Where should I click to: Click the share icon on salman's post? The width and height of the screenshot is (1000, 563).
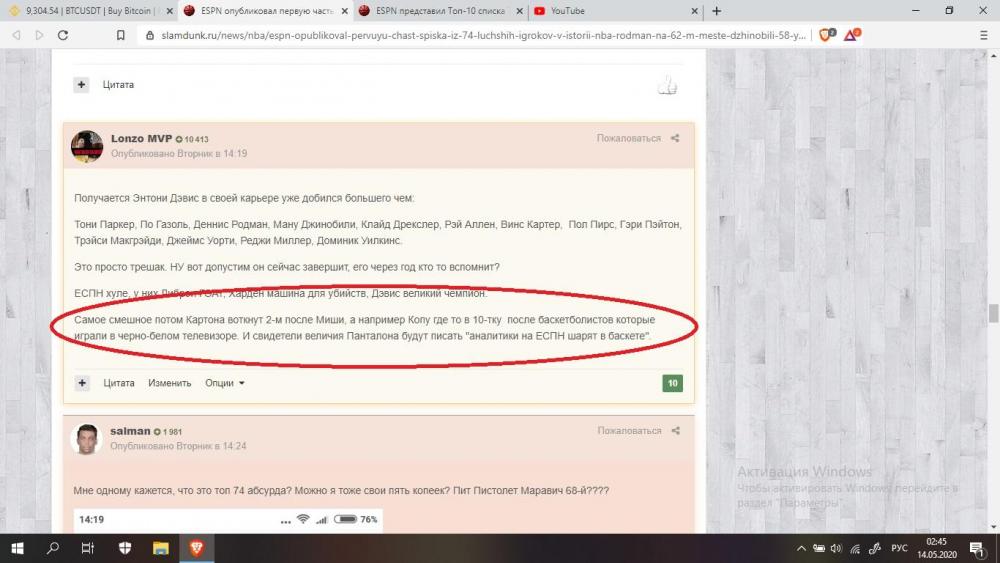point(675,431)
